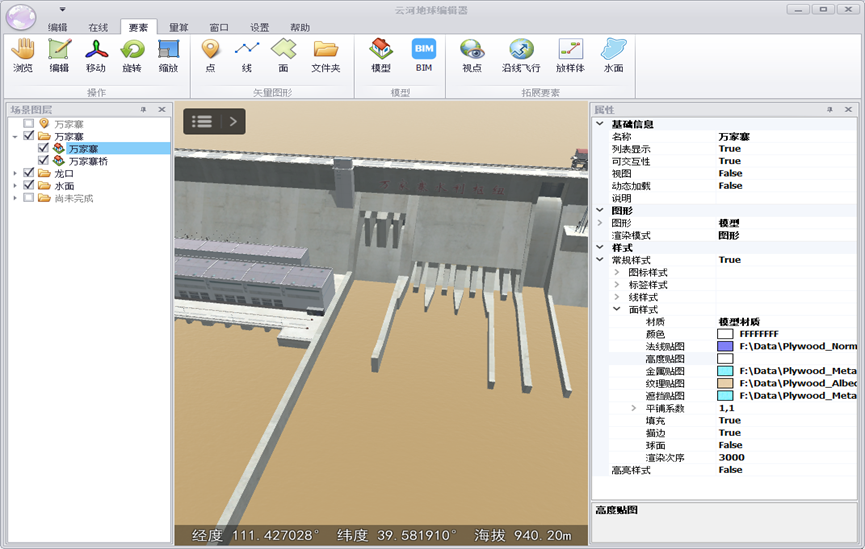Toggle checkbox of 水面 layer
Image resolution: width=865 pixels, height=549 pixels.
29,185
